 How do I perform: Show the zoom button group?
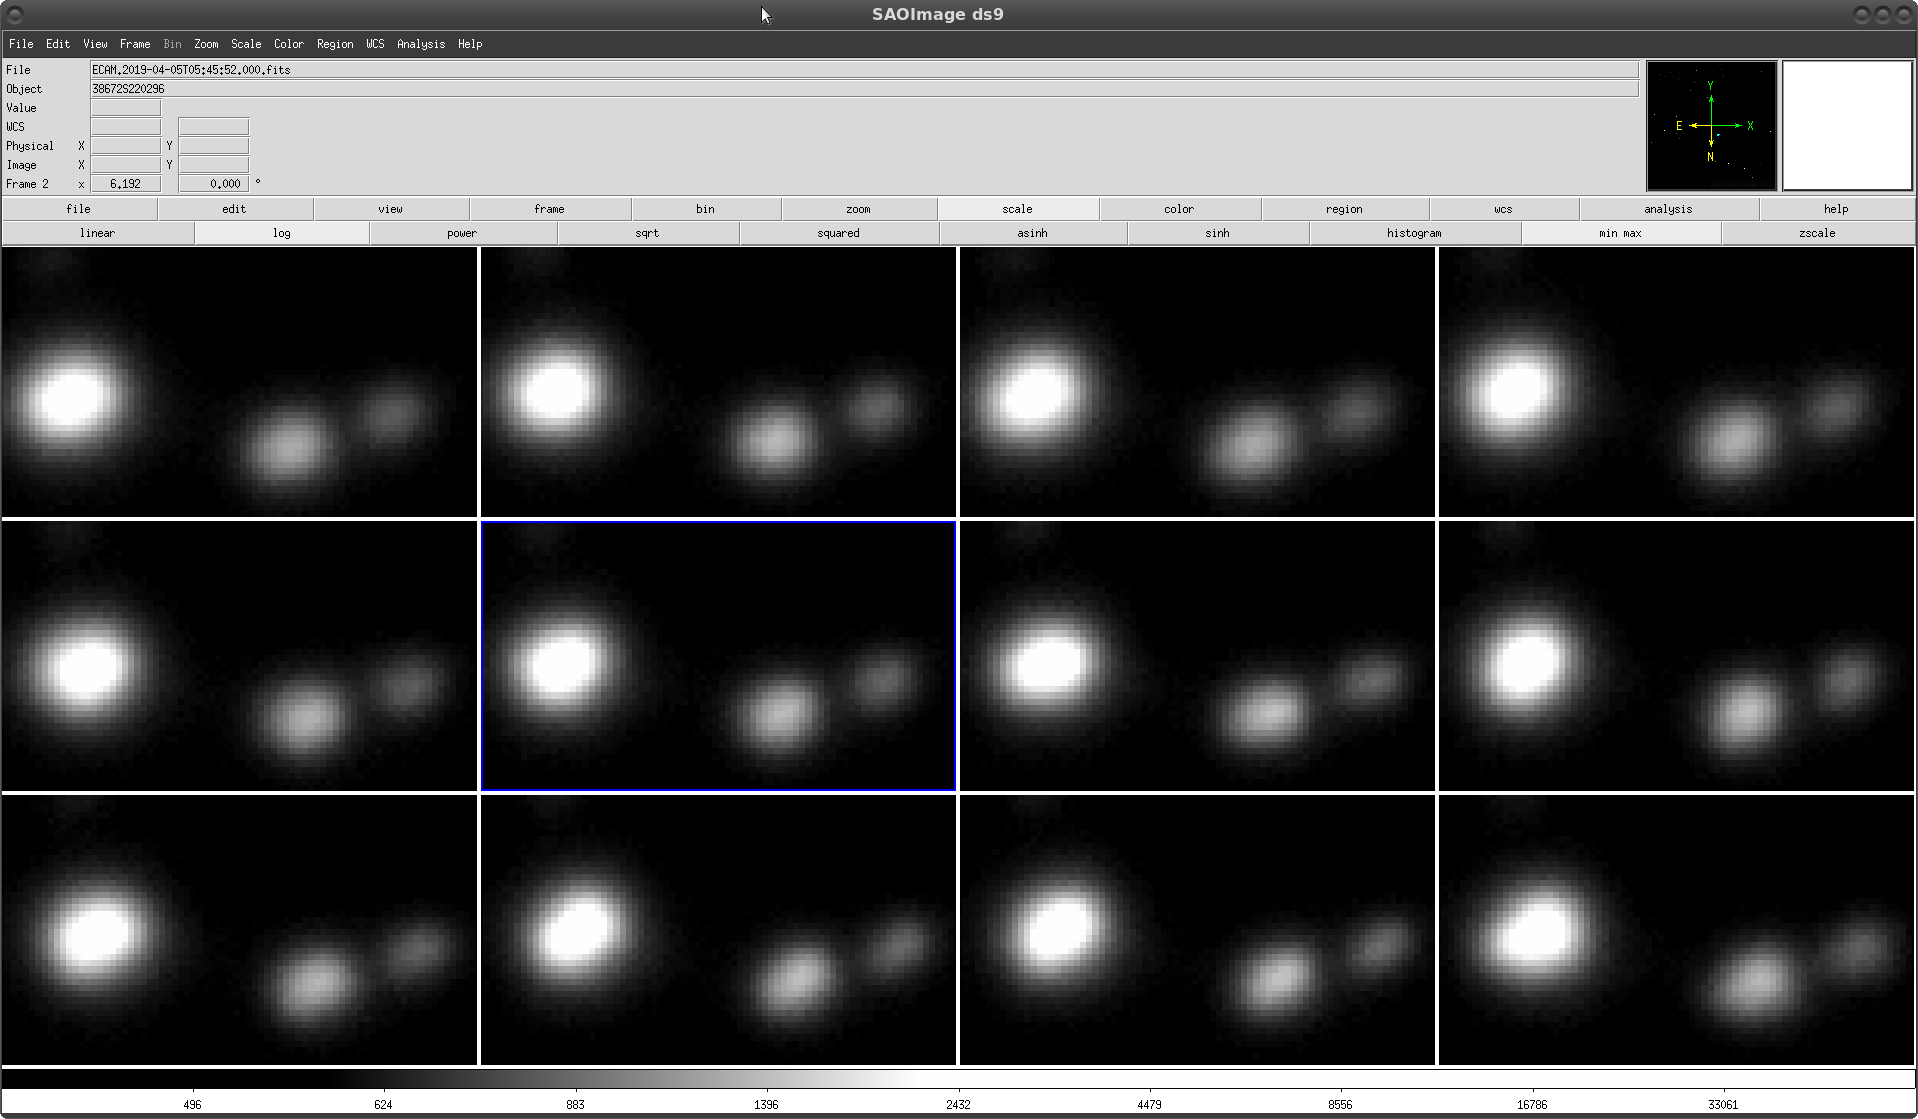click(x=858, y=209)
